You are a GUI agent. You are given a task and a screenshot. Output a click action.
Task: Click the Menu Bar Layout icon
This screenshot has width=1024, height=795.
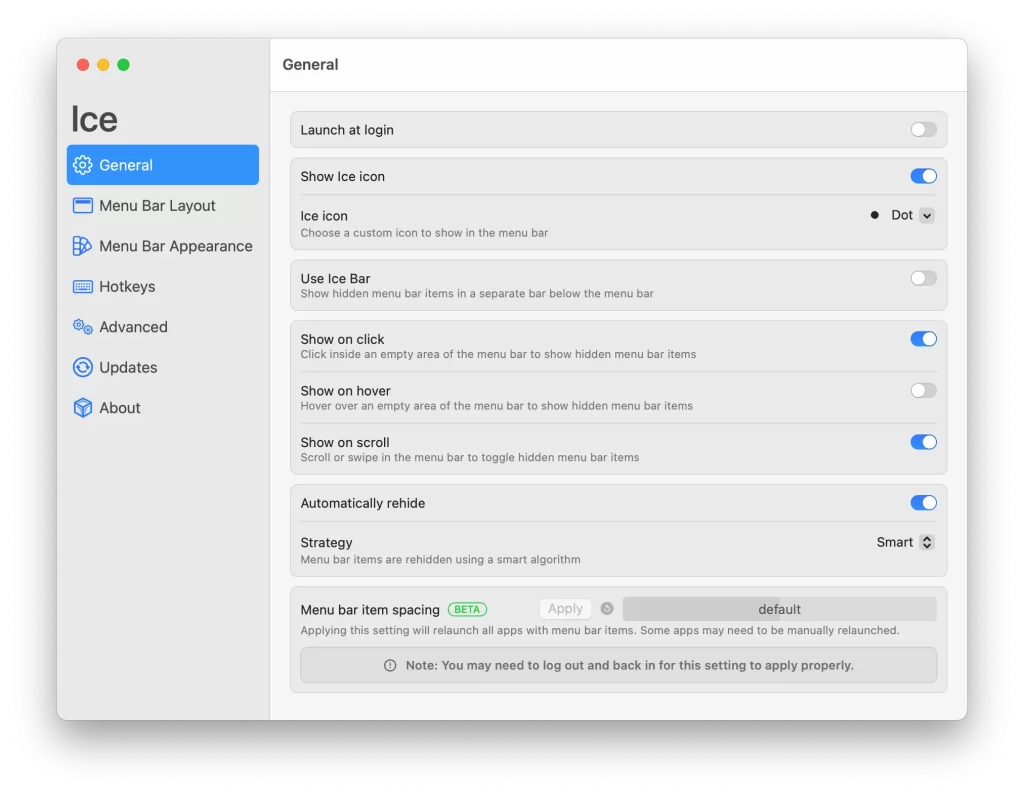pyautogui.click(x=82, y=206)
